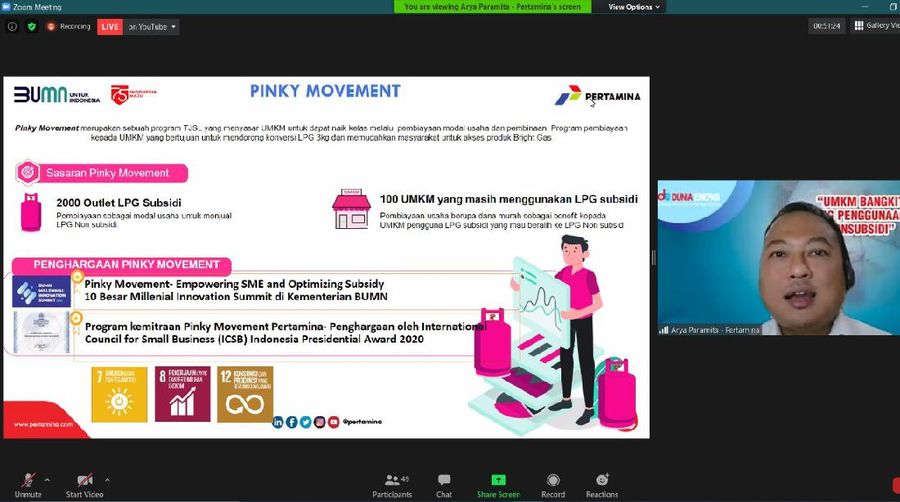Select Arya Paramita's video thumbnail

click(777, 257)
